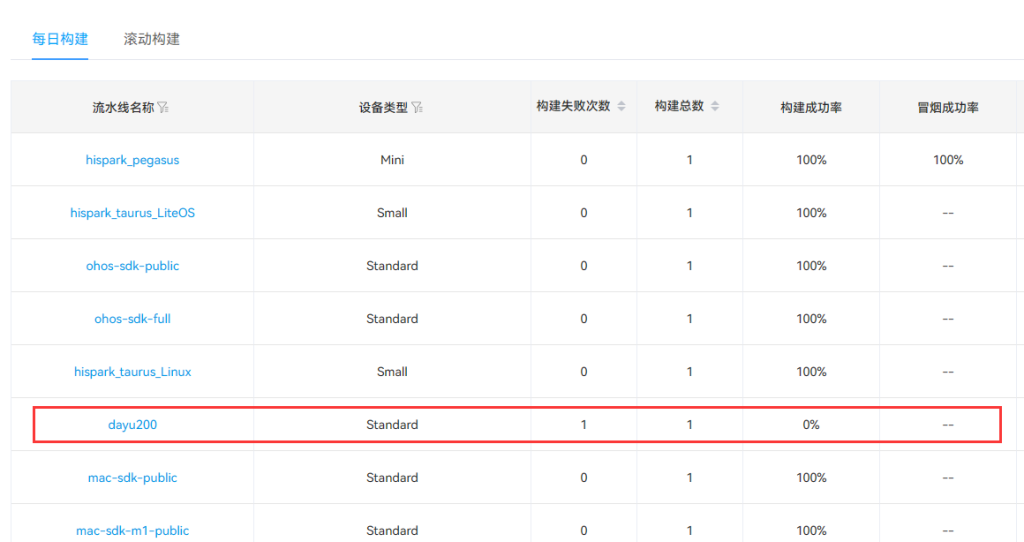Switch to the 每日构建 tab
Viewport: 1024px width, 542px height.
pos(60,39)
